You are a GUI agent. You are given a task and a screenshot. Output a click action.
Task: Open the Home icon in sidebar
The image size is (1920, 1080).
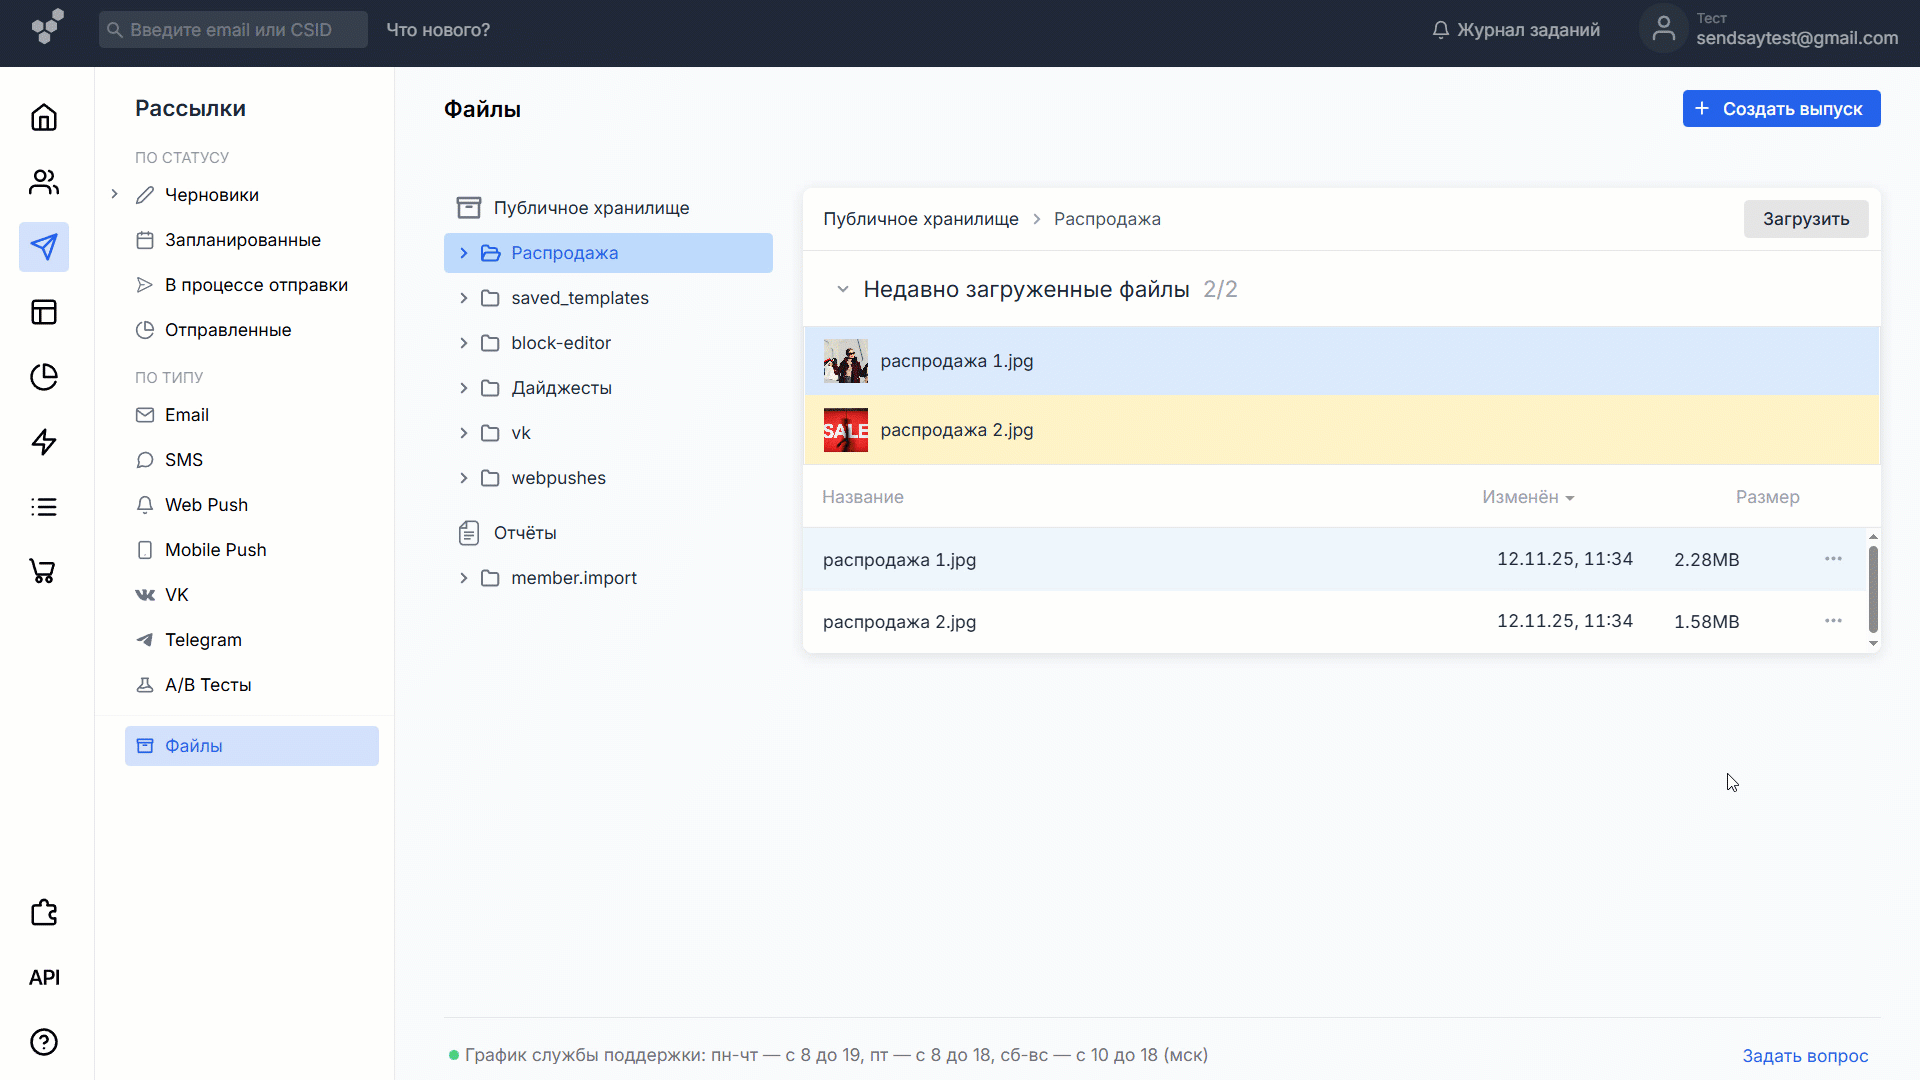(44, 117)
